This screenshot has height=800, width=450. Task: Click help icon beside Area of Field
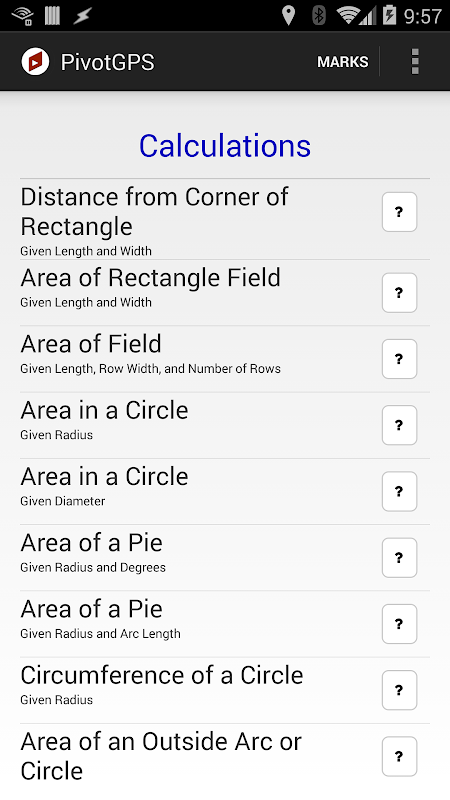point(399,359)
